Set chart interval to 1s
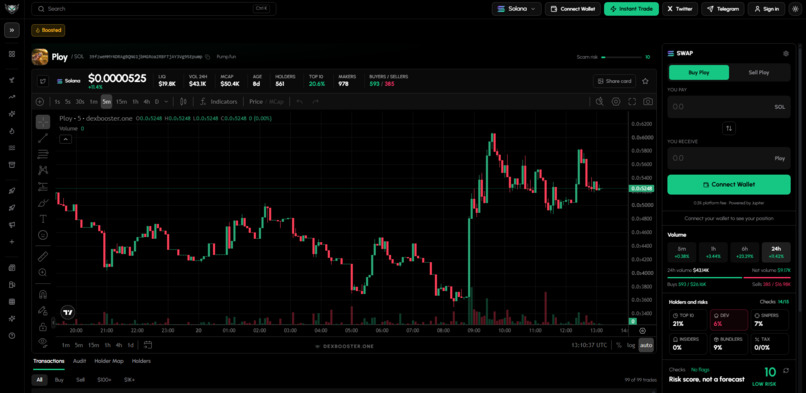This screenshot has width=806, height=393. tap(57, 102)
